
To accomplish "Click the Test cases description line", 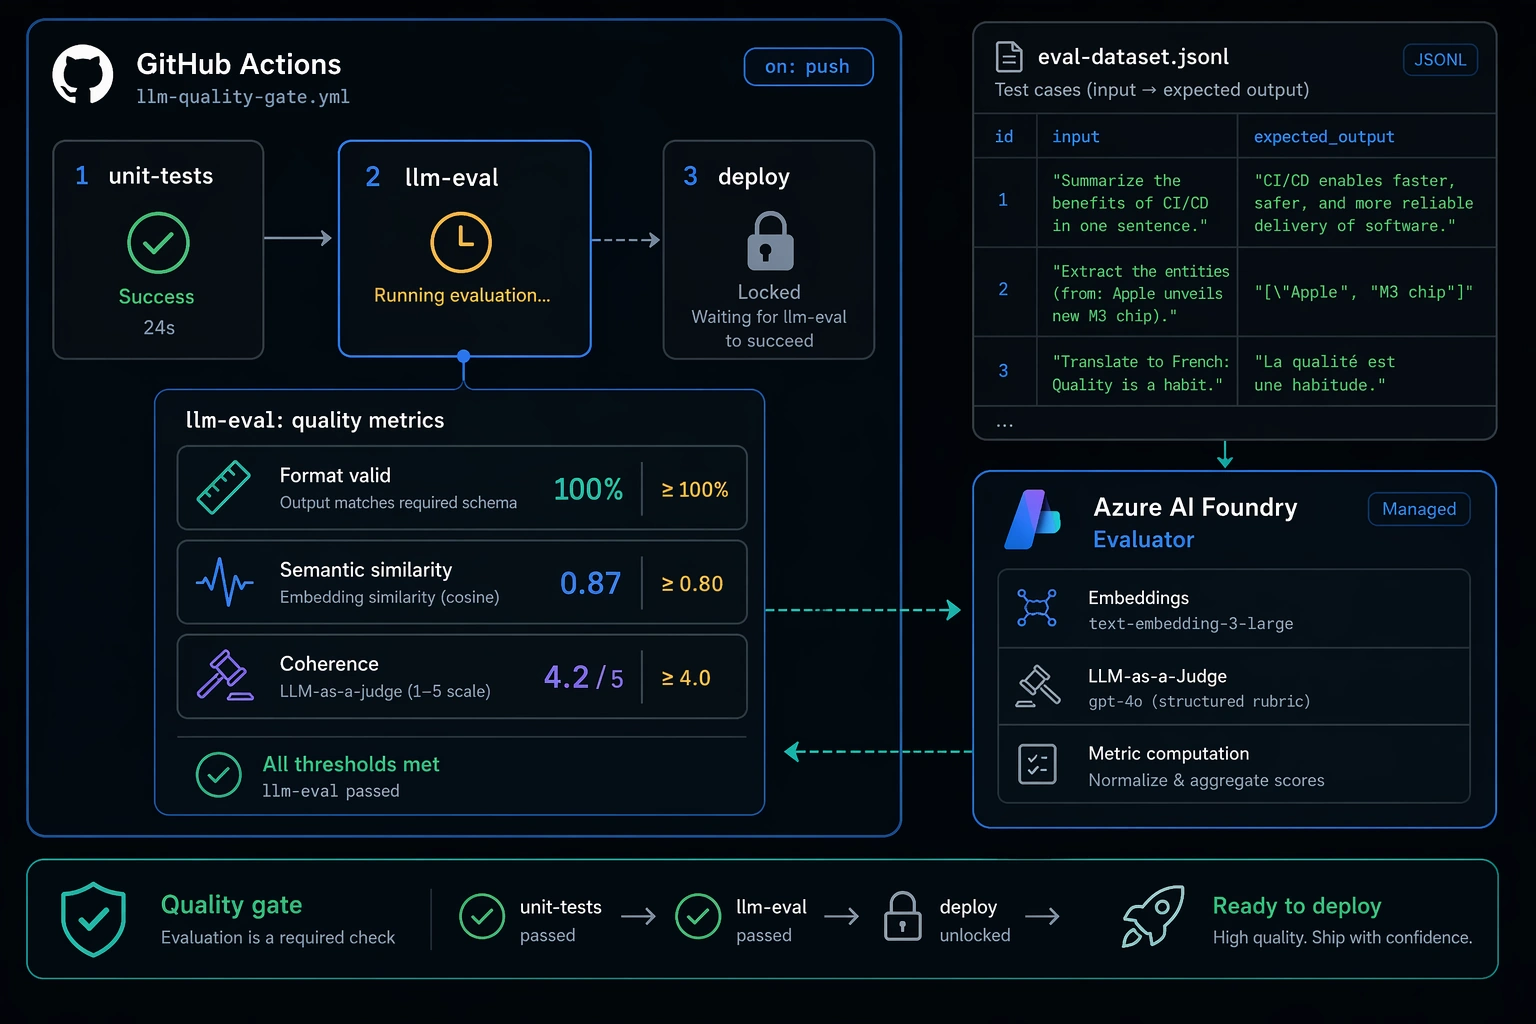I will point(1152,90).
